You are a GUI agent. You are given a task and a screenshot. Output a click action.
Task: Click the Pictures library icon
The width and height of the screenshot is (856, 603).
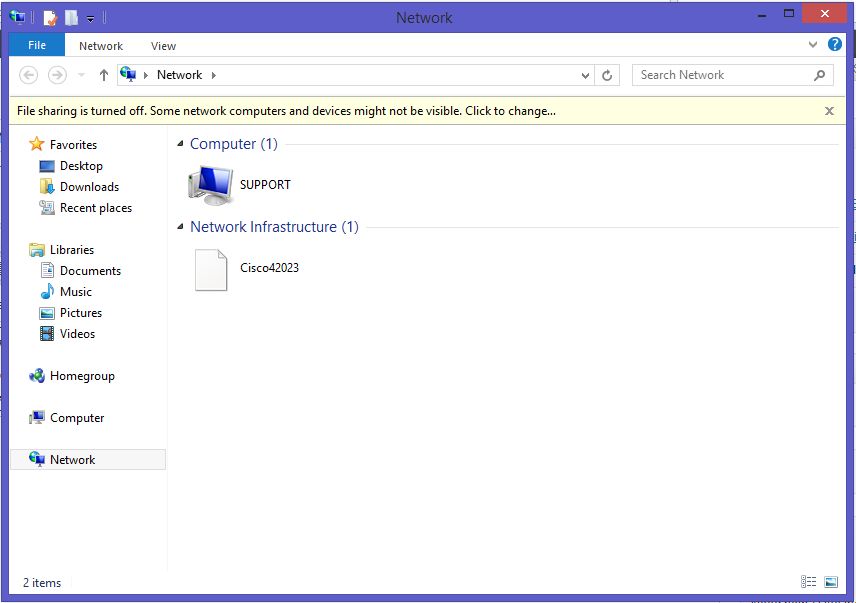47,313
